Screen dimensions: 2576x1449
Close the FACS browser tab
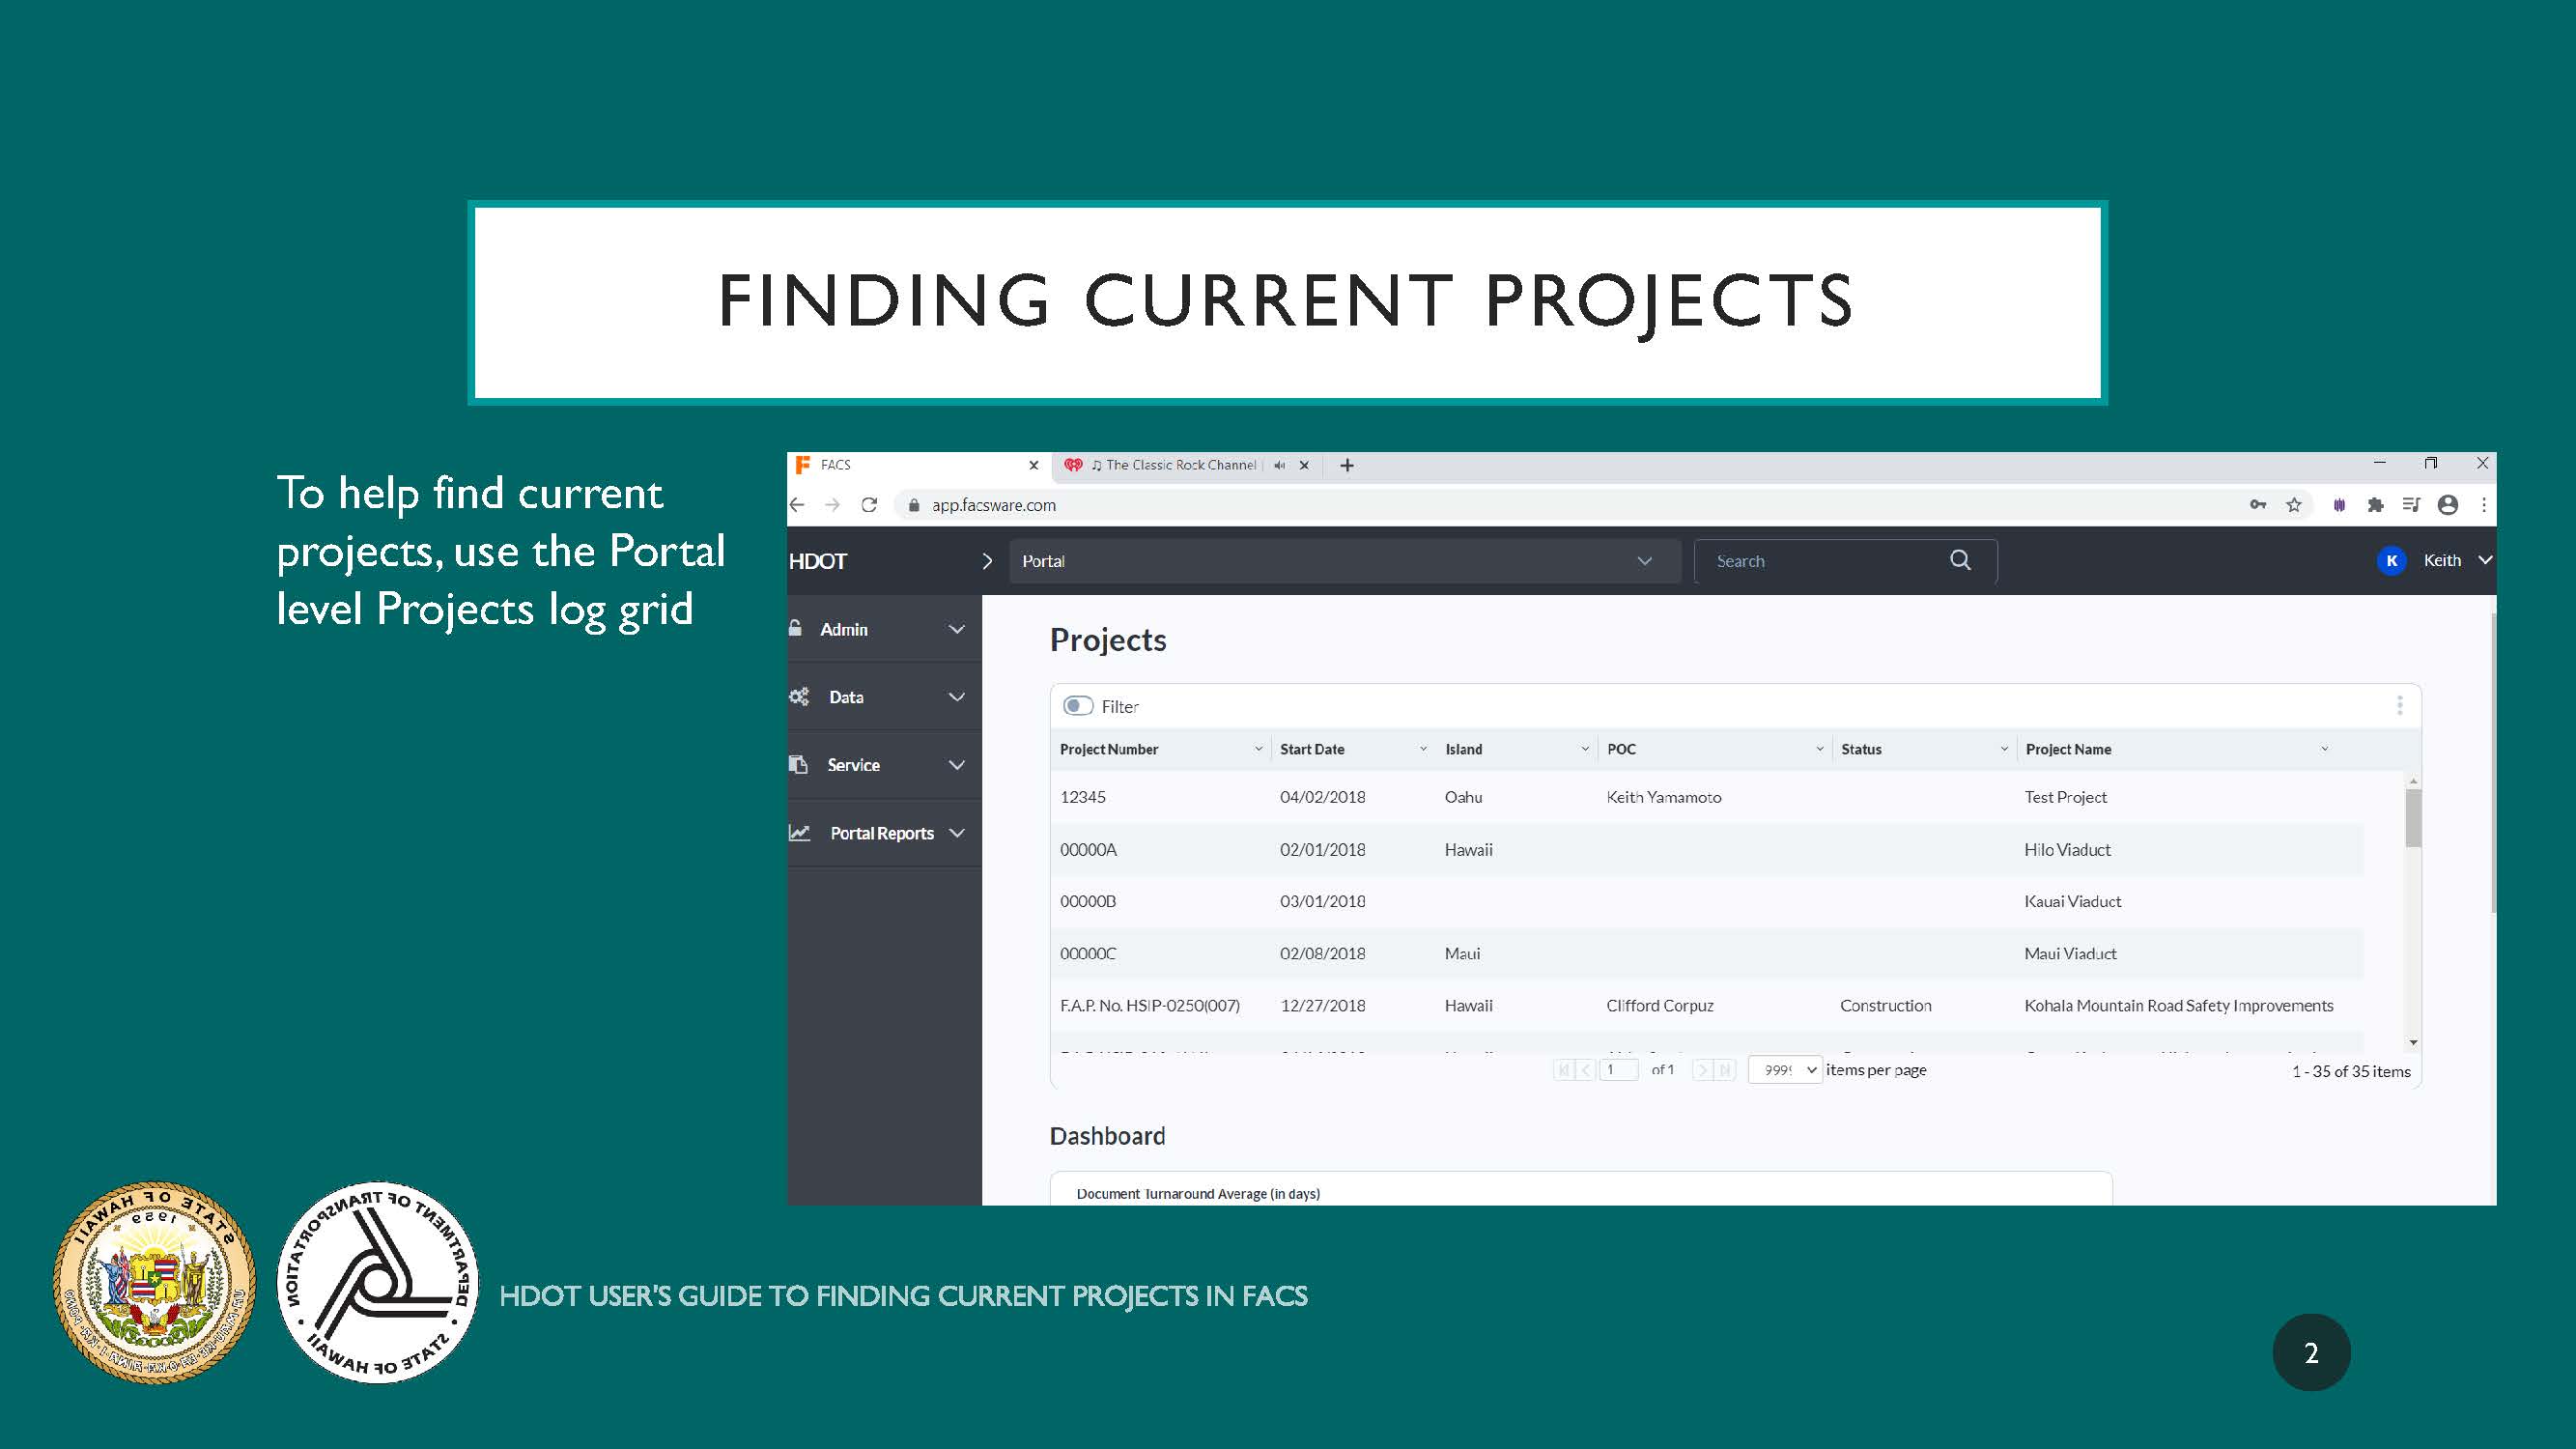point(1034,465)
